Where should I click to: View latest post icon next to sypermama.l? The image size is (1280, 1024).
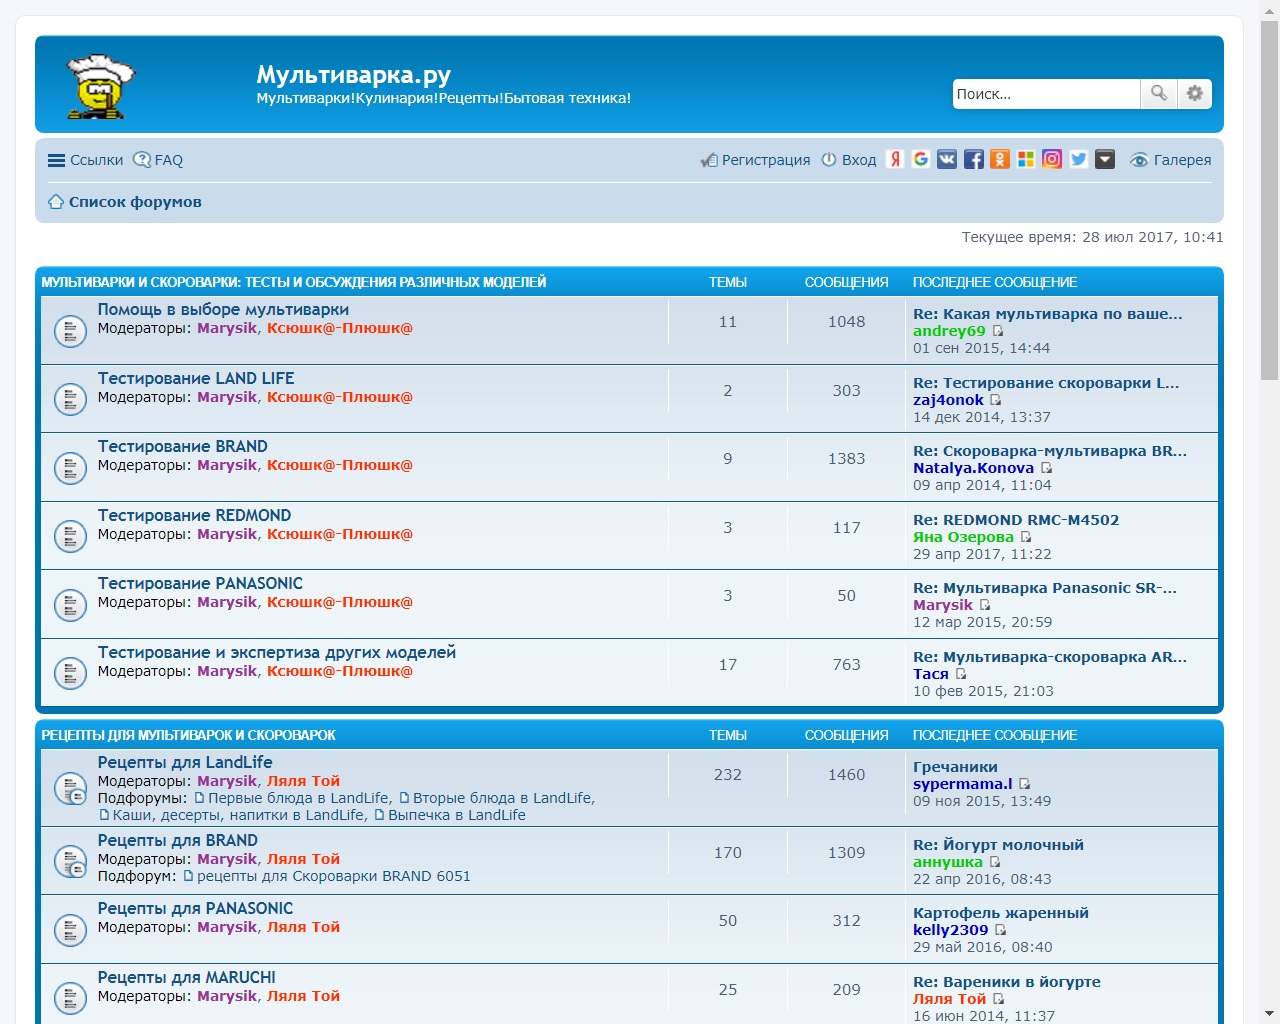pyautogui.click(x=1024, y=785)
